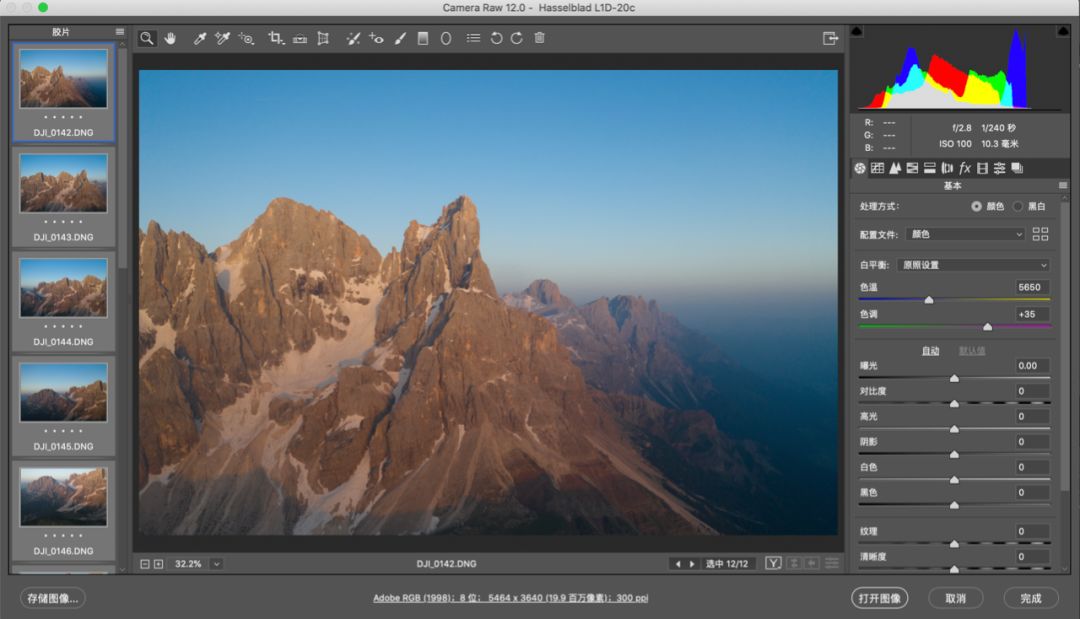The width and height of the screenshot is (1080, 619).
Task: Select thumbnail DJI_0143.DNG in filmstrip
Action: click(63, 196)
